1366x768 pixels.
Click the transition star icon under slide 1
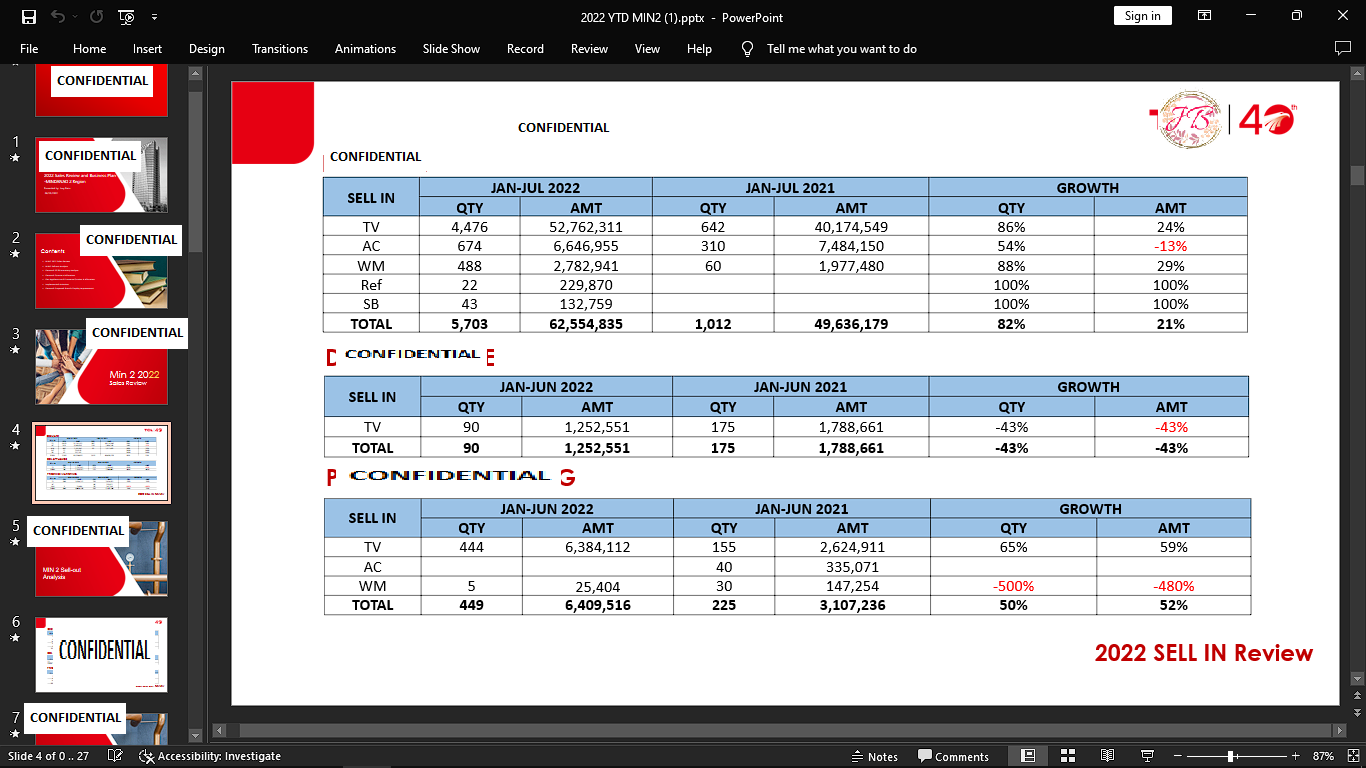click(15, 158)
